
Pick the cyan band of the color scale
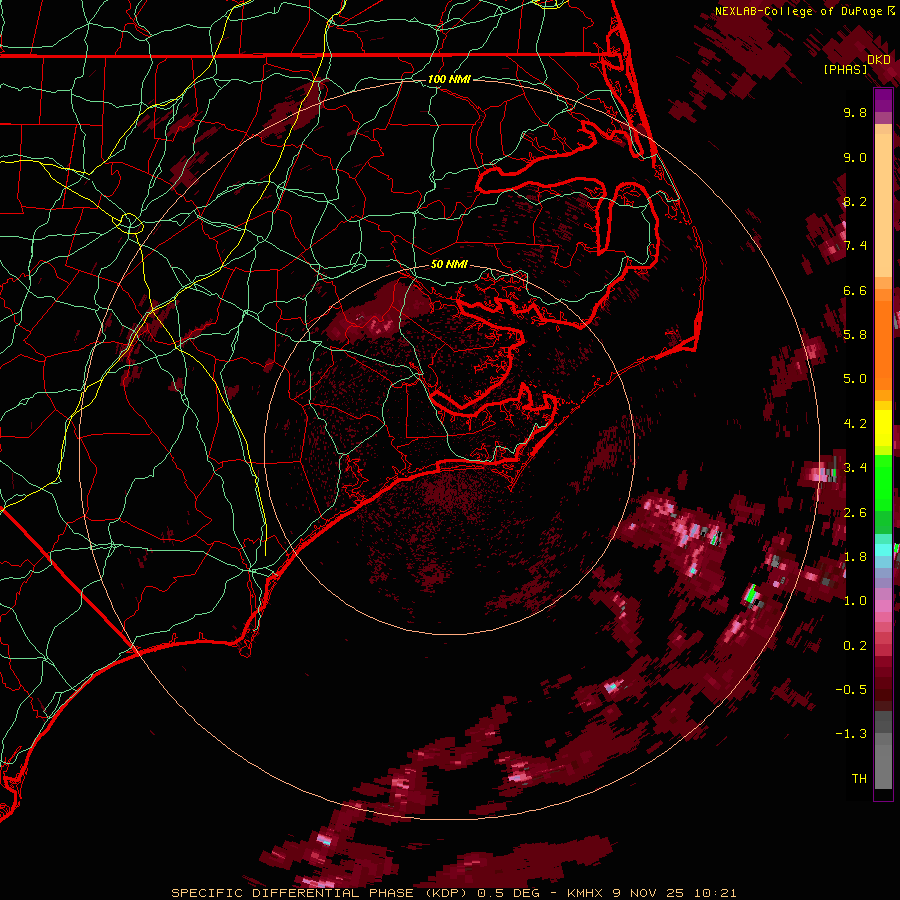[x=883, y=550]
